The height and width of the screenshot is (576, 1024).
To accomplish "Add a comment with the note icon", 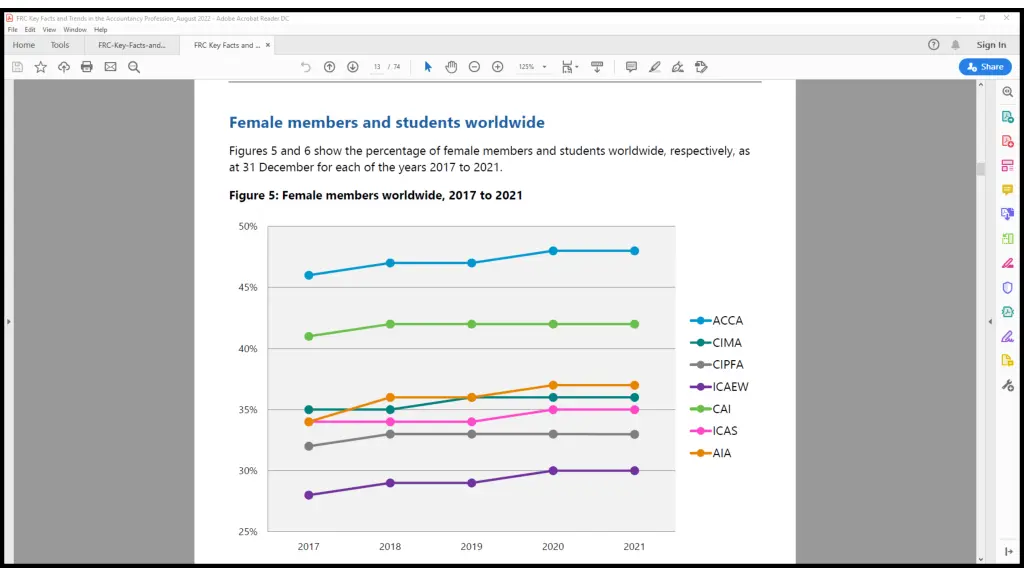I will (x=631, y=67).
